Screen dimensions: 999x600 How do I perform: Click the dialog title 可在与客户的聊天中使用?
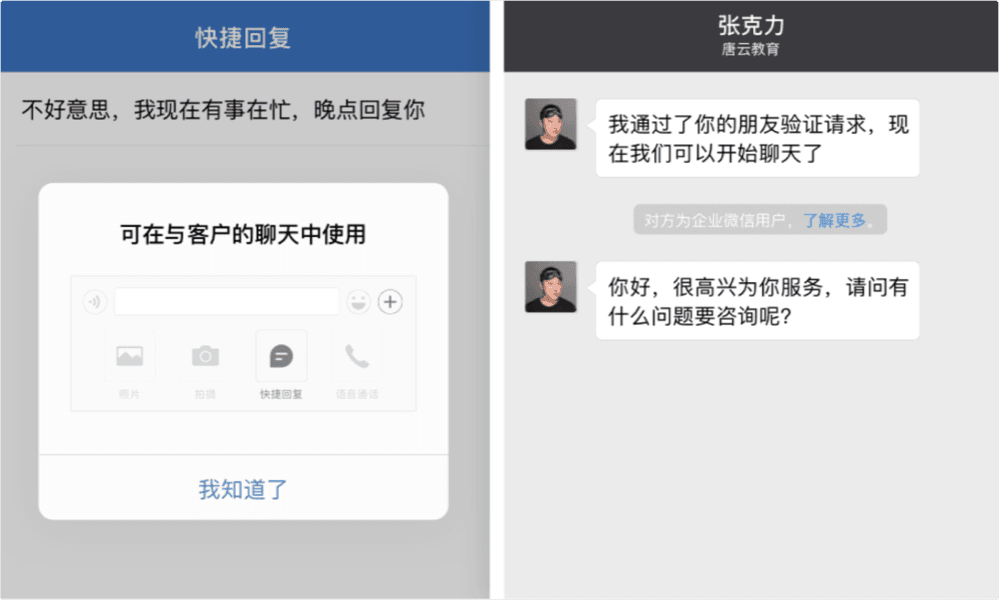pyautogui.click(x=243, y=234)
